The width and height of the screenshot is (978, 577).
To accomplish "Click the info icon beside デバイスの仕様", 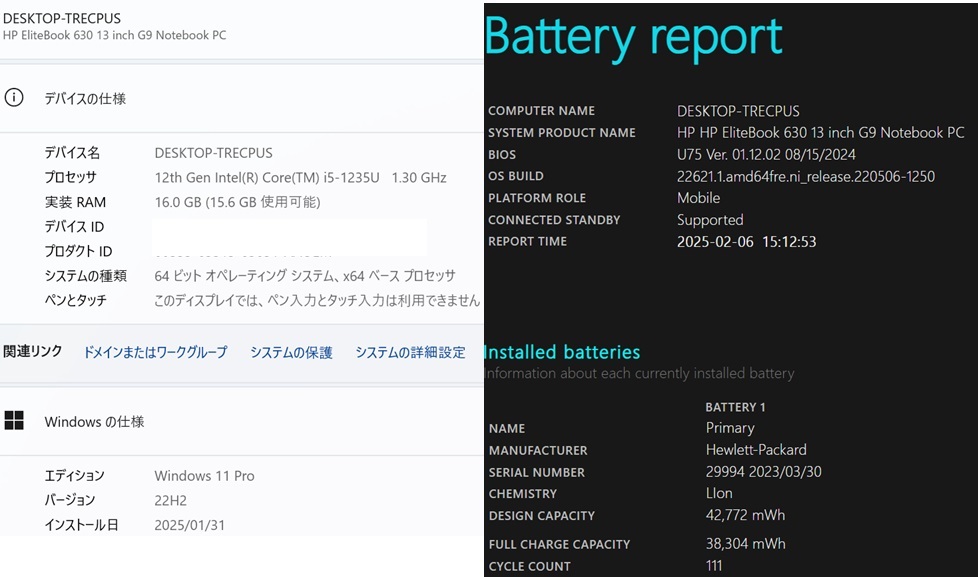I will (x=14, y=98).
